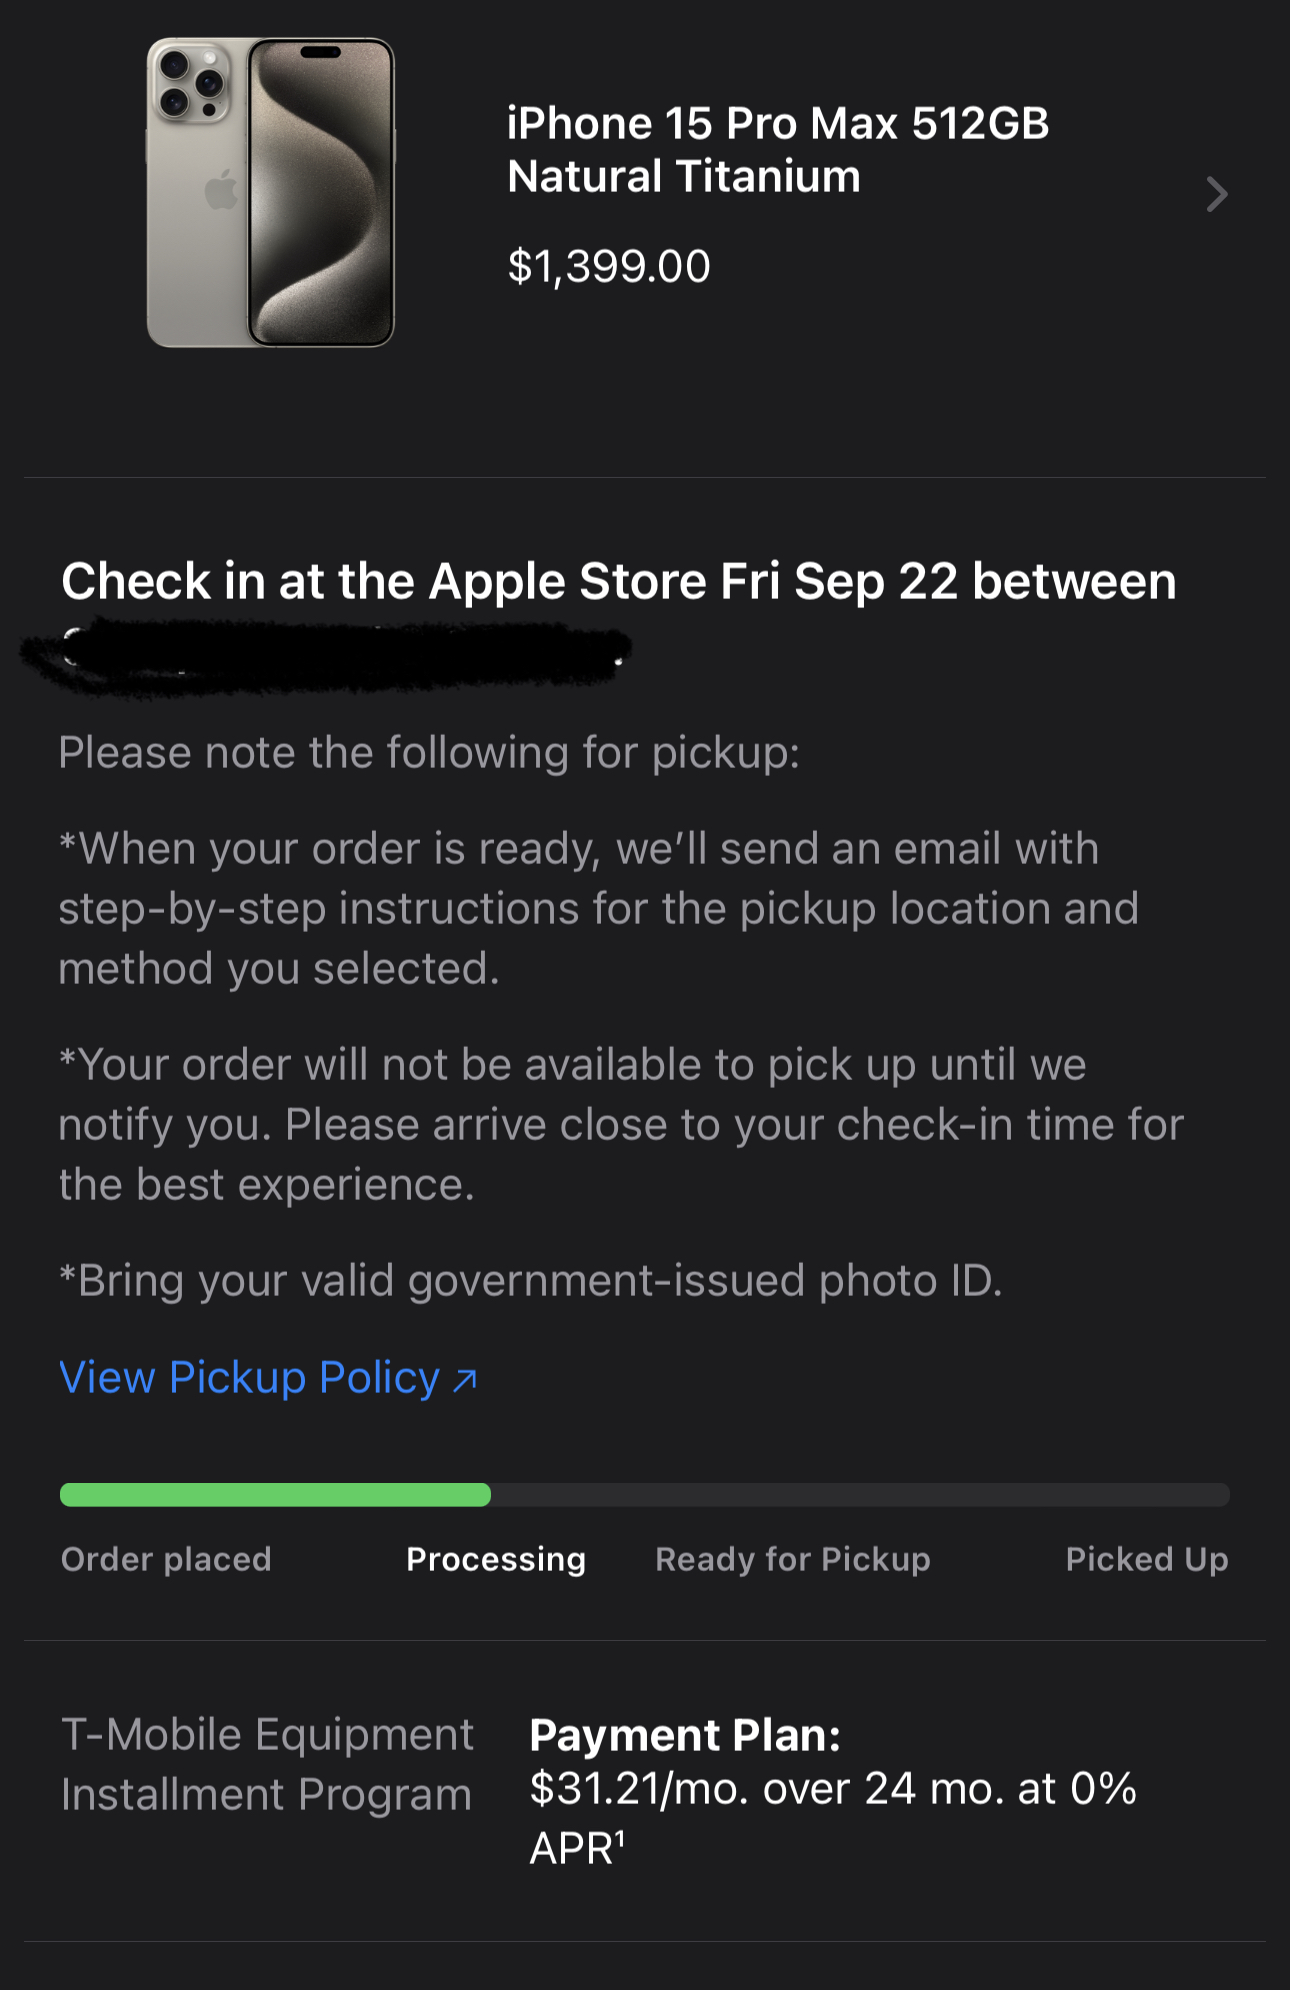Open the View Pickup Policy link
The width and height of the screenshot is (1290, 1990).
point(250,1378)
